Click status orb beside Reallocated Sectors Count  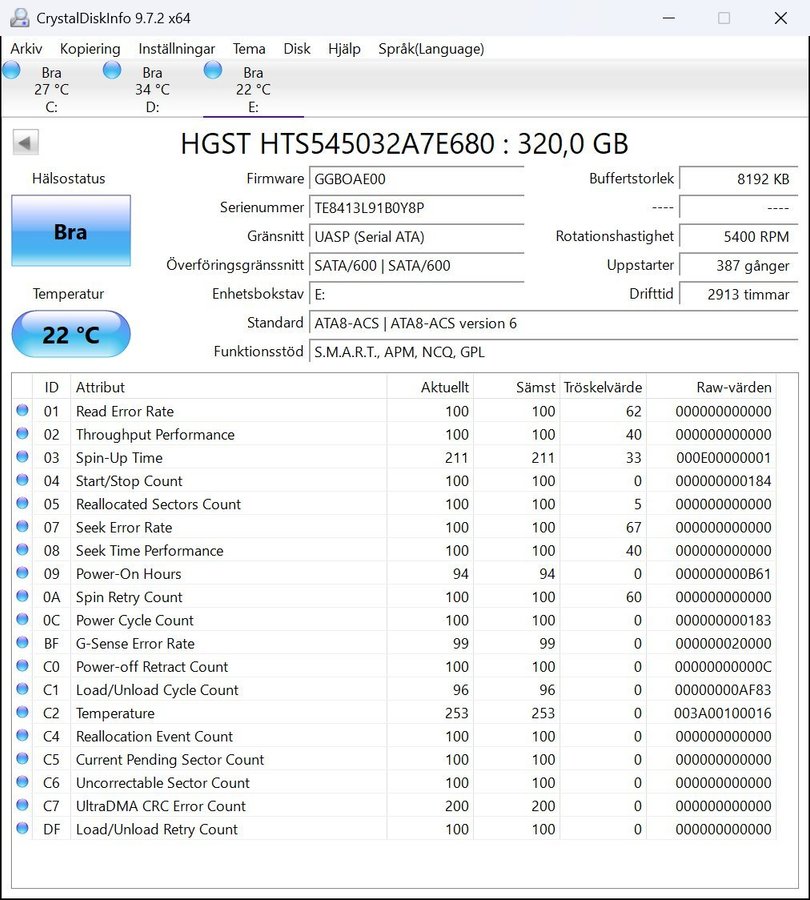(x=22, y=504)
